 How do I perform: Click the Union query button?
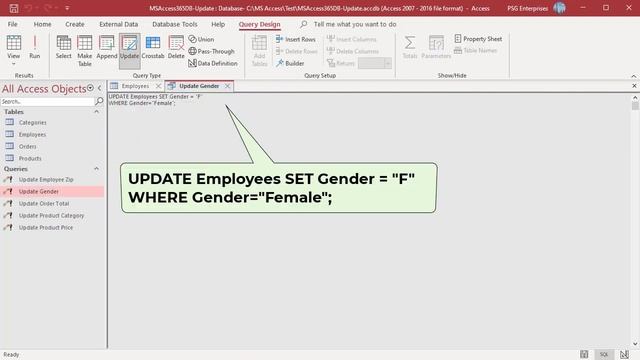coord(201,39)
